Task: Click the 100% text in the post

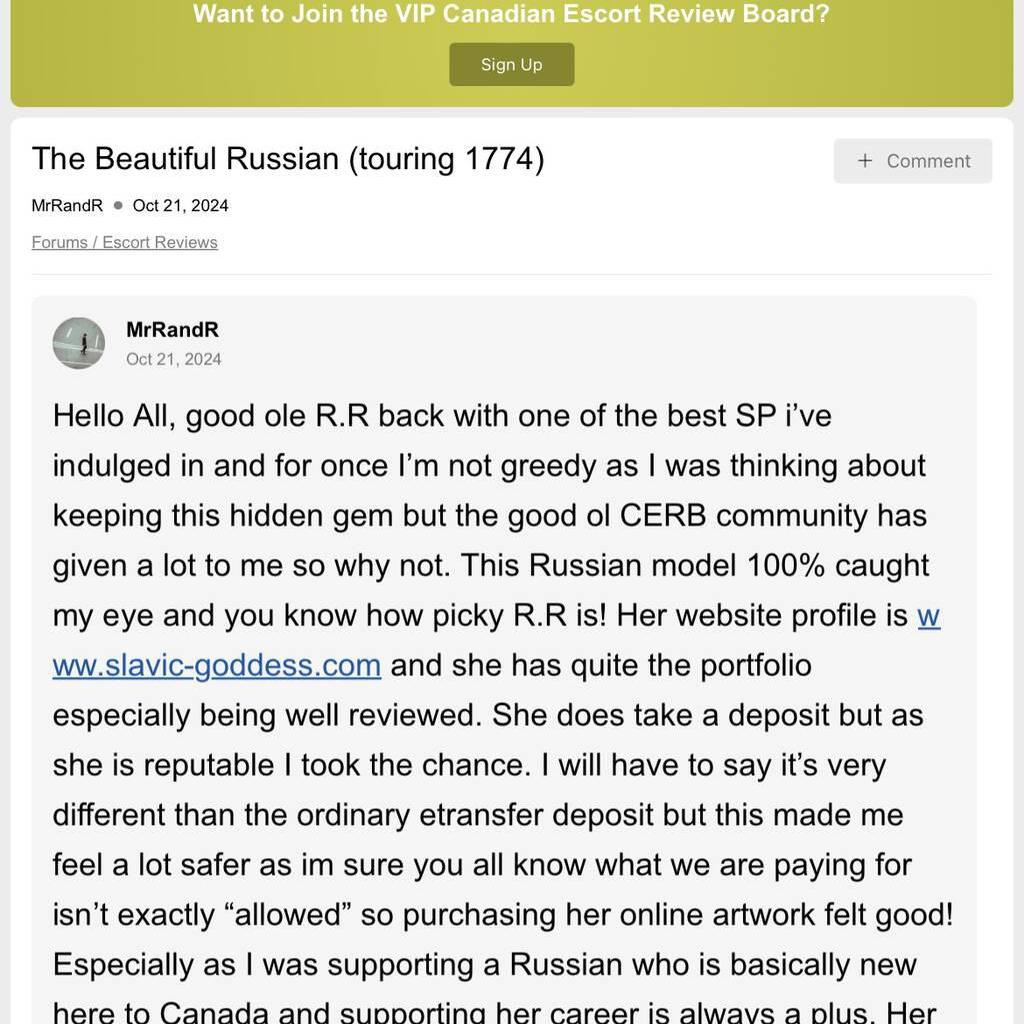Action: [x=785, y=565]
